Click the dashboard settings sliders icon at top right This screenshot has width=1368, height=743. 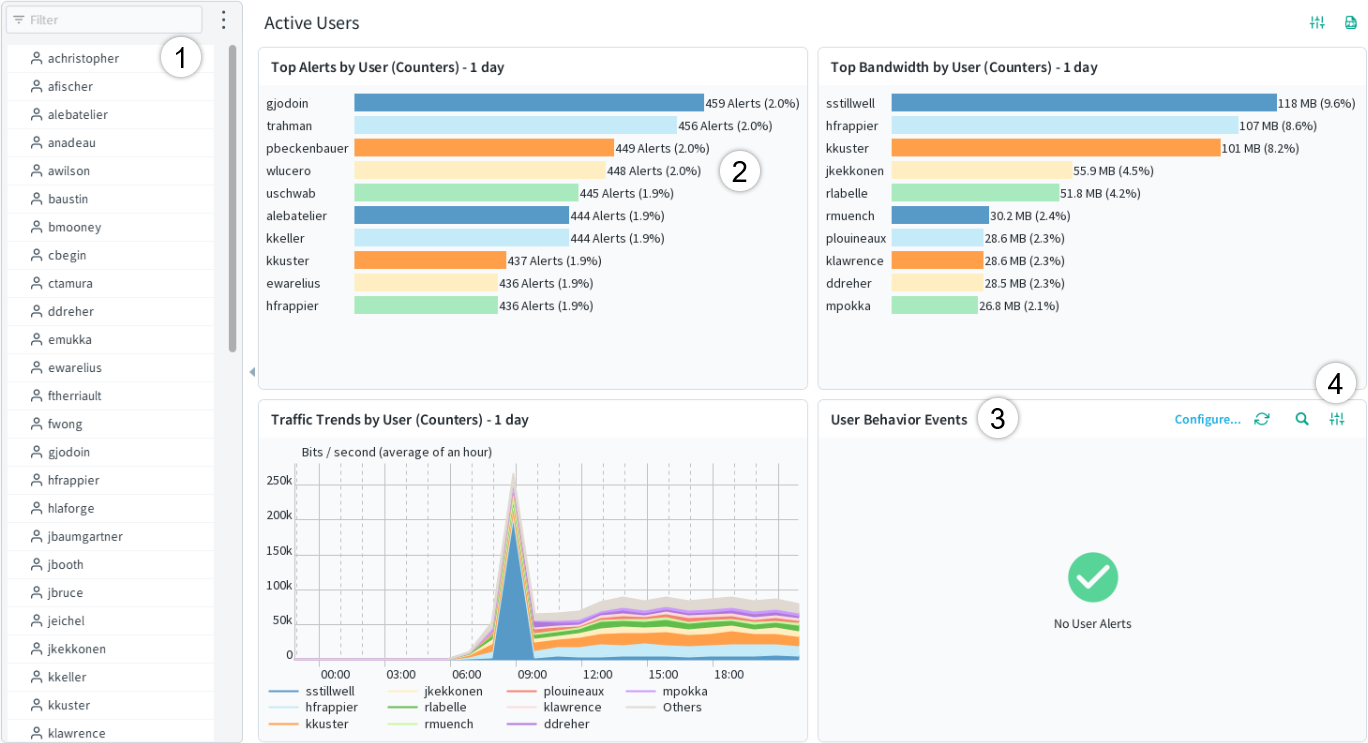(x=1317, y=23)
